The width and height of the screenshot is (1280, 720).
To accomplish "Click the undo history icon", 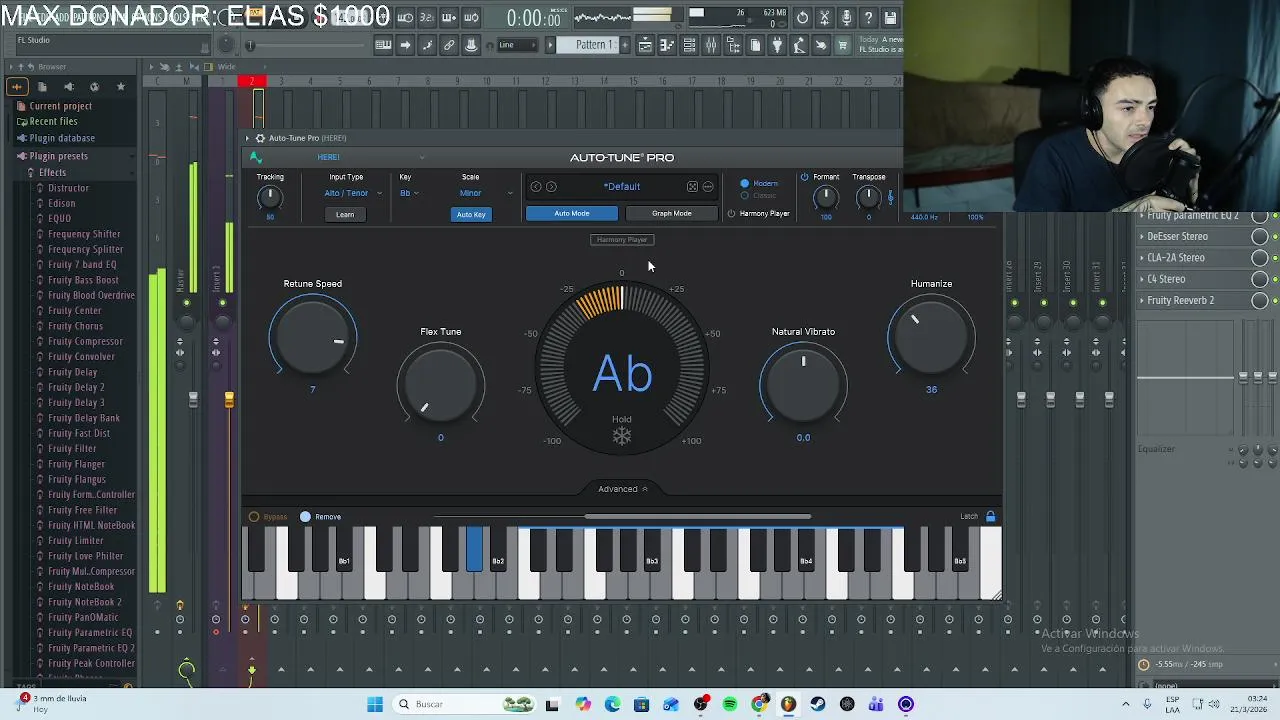I will click(x=802, y=17).
